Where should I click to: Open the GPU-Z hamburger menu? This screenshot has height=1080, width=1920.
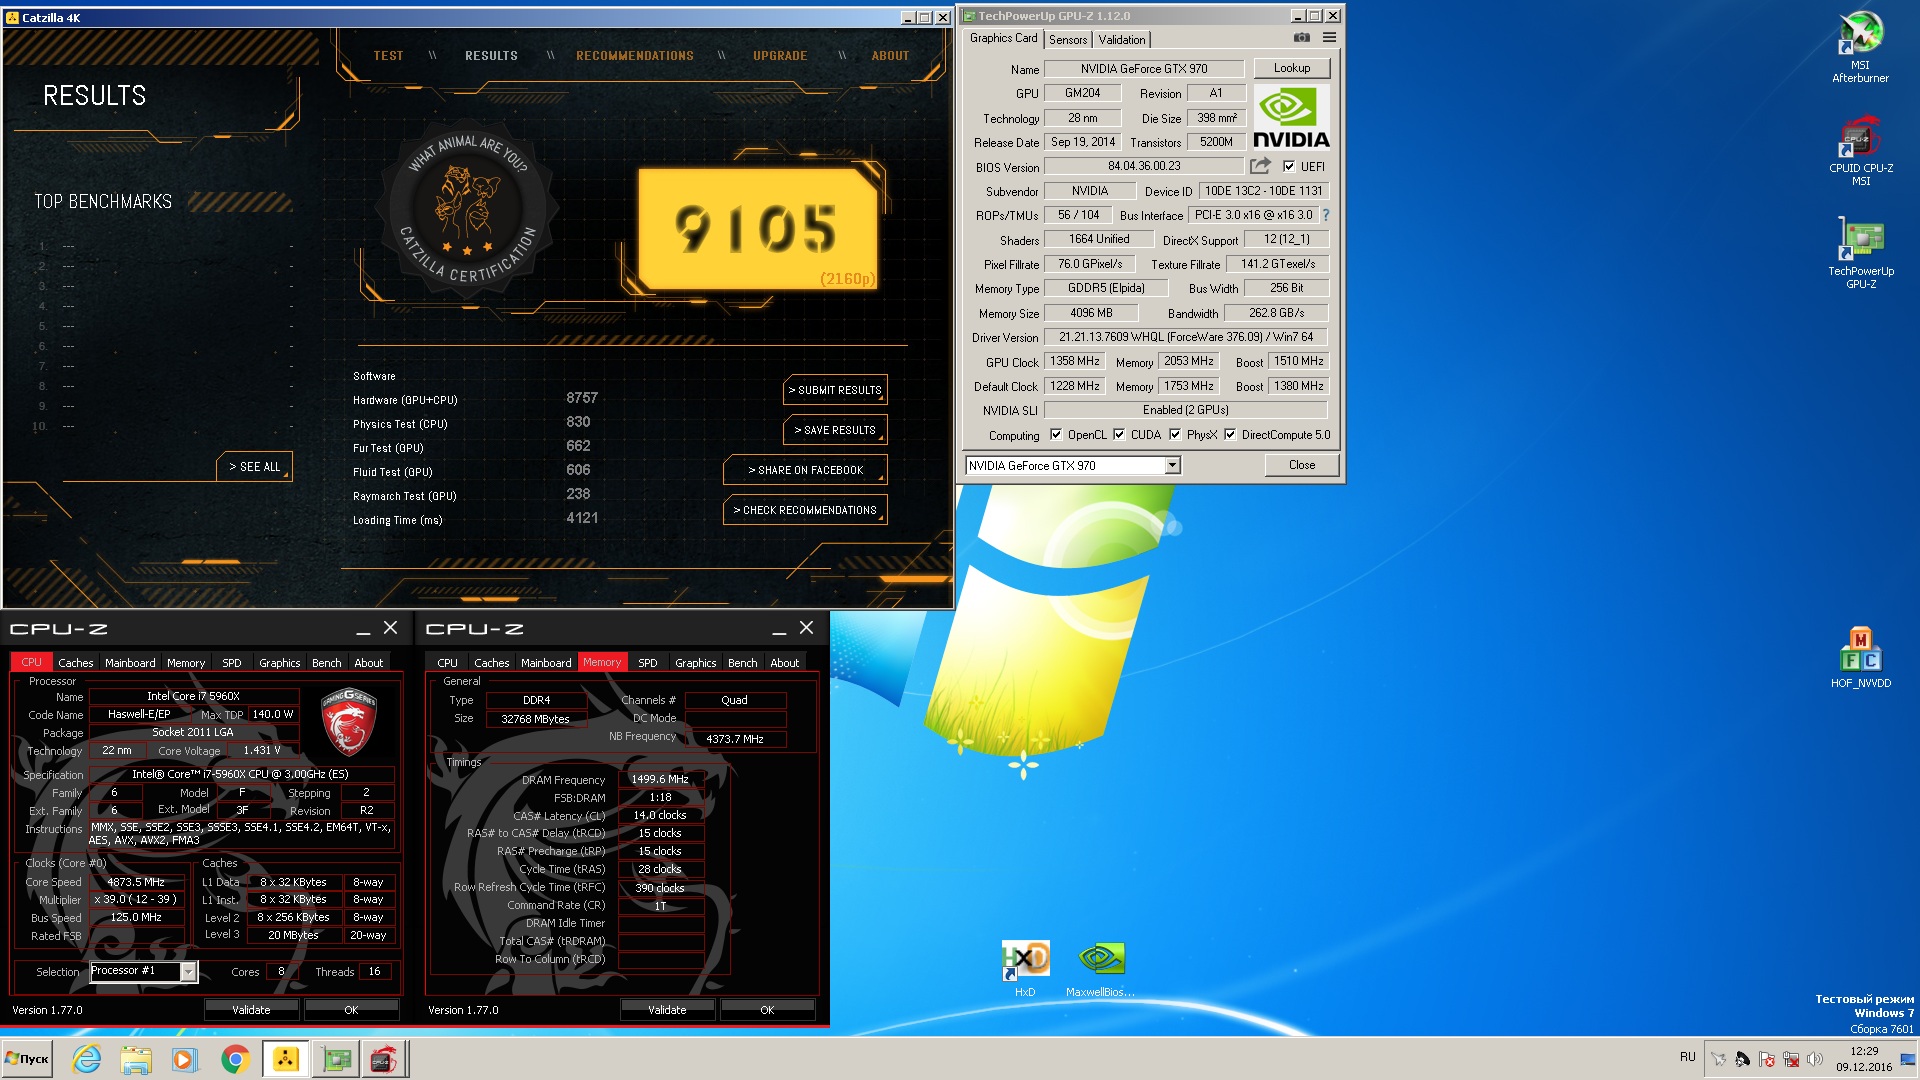(1329, 38)
